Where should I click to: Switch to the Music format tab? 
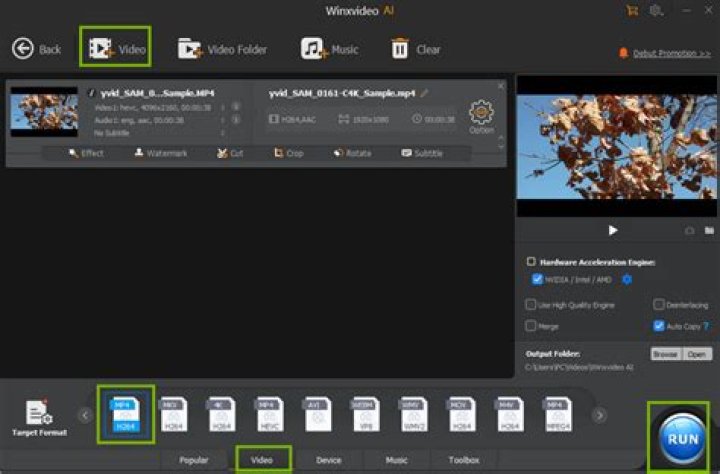point(396,460)
